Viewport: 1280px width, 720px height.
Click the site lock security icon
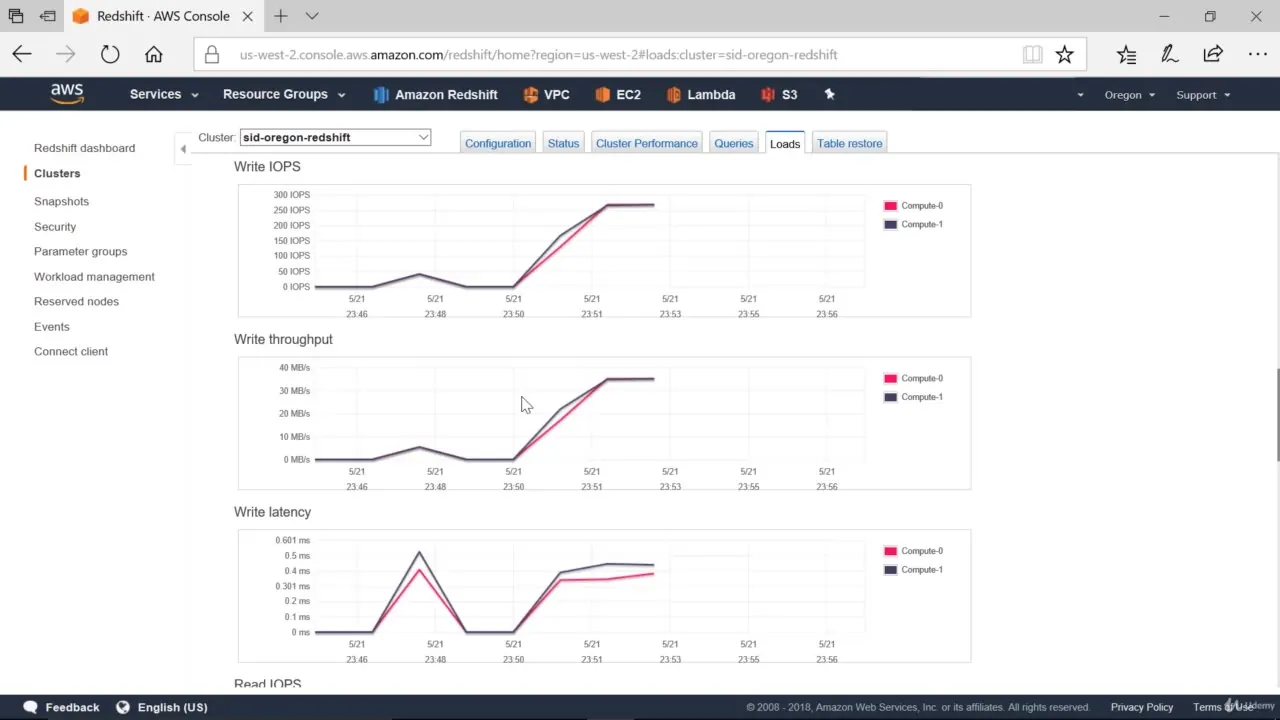(x=212, y=55)
